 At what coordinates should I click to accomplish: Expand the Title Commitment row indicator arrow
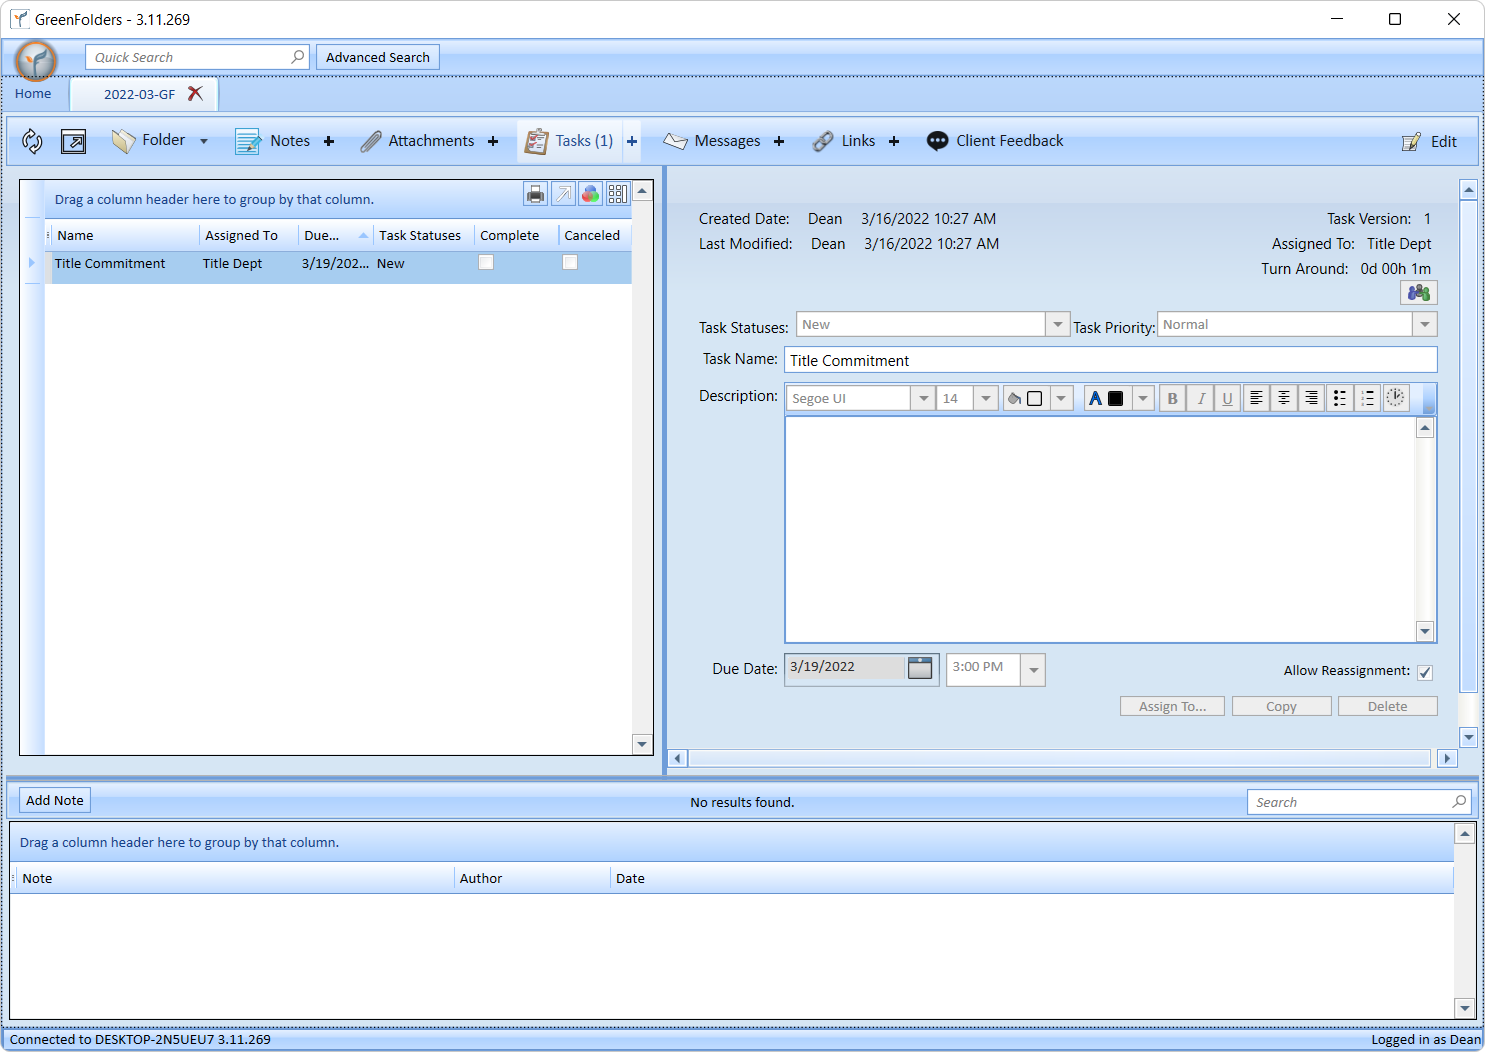tap(32, 263)
